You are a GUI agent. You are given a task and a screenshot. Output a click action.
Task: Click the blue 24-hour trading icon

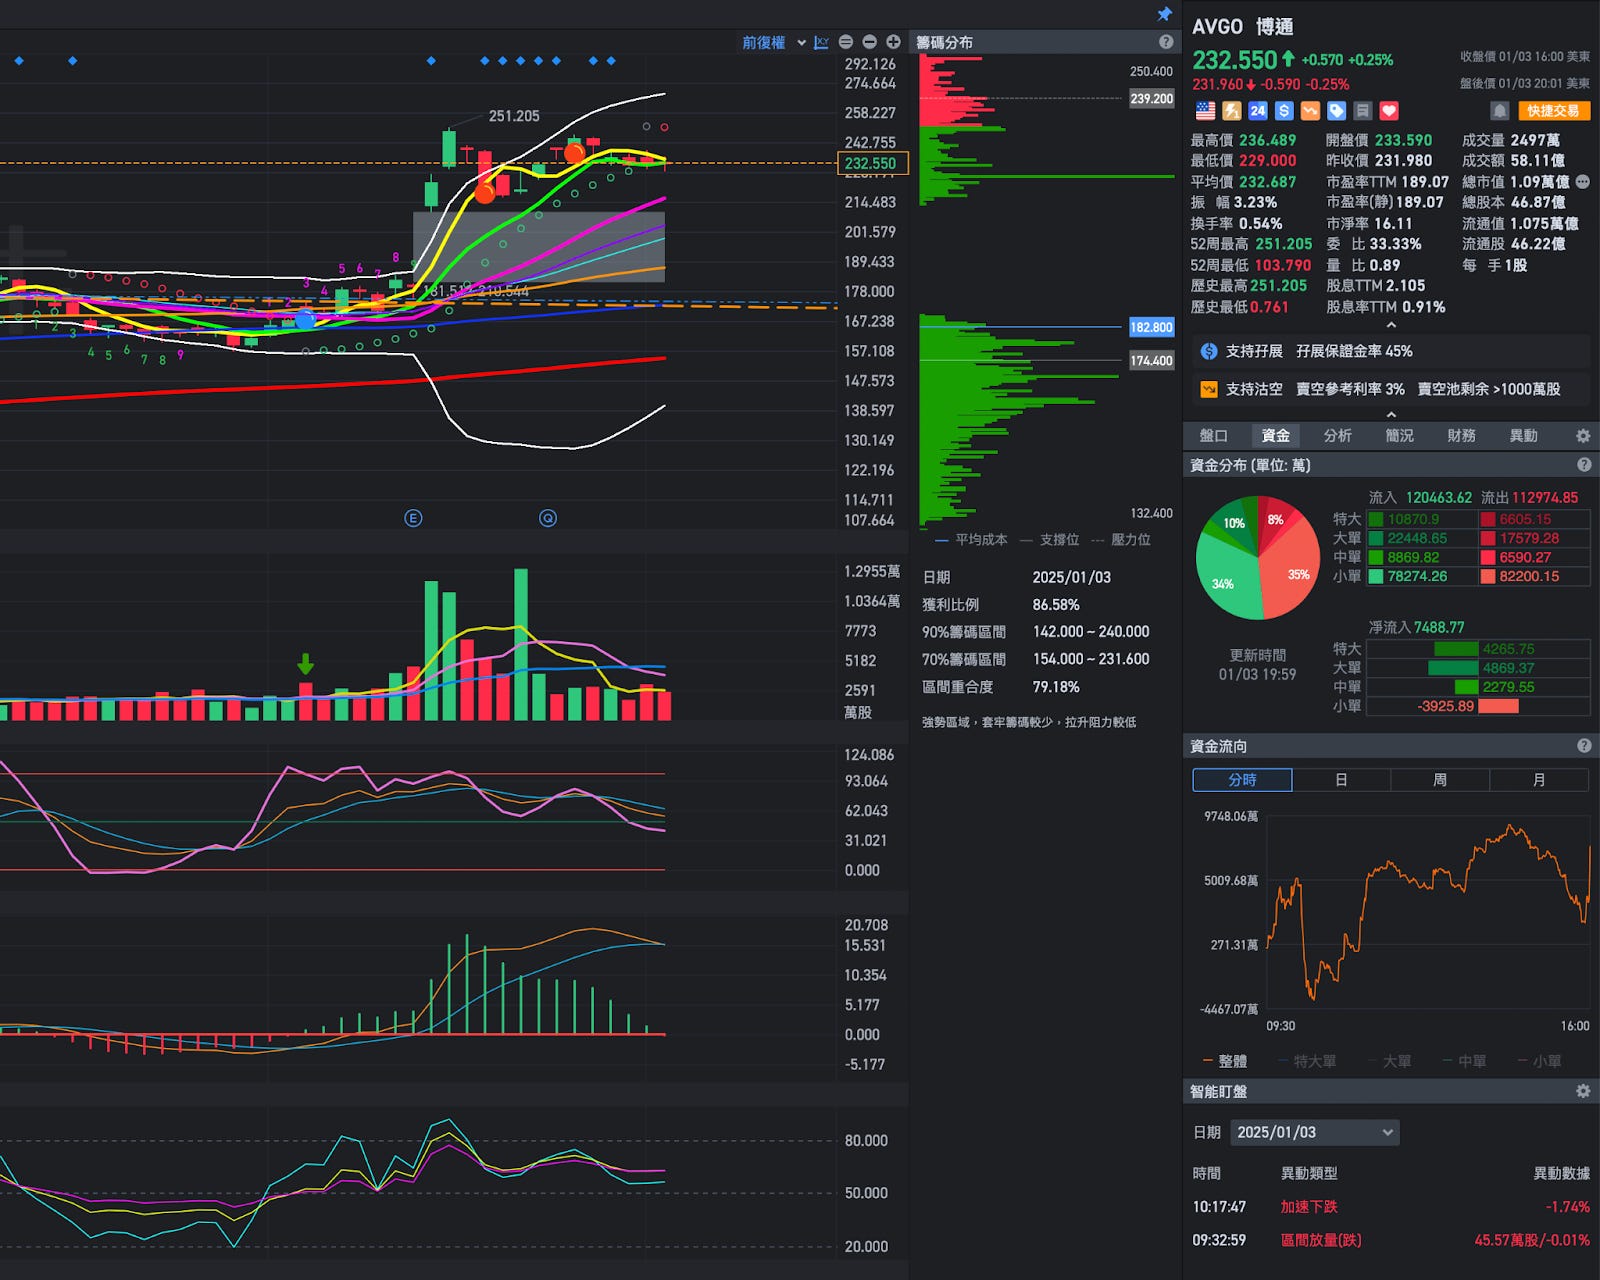pyautogui.click(x=1258, y=111)
